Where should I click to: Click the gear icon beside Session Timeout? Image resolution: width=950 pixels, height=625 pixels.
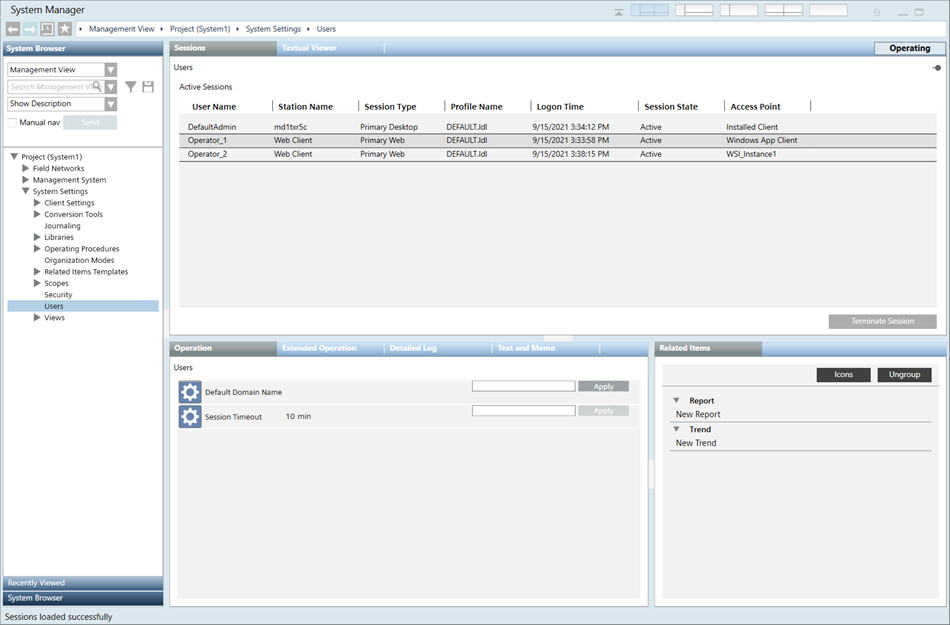[190, 416]
